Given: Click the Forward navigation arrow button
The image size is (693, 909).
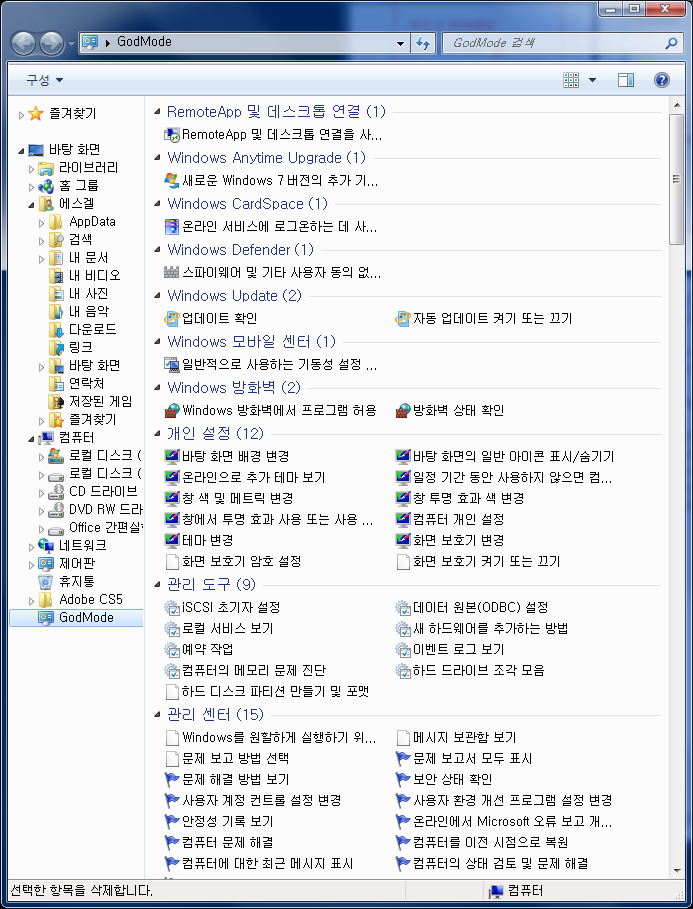Looking at the screenshot, I should (x=51, y=43).
